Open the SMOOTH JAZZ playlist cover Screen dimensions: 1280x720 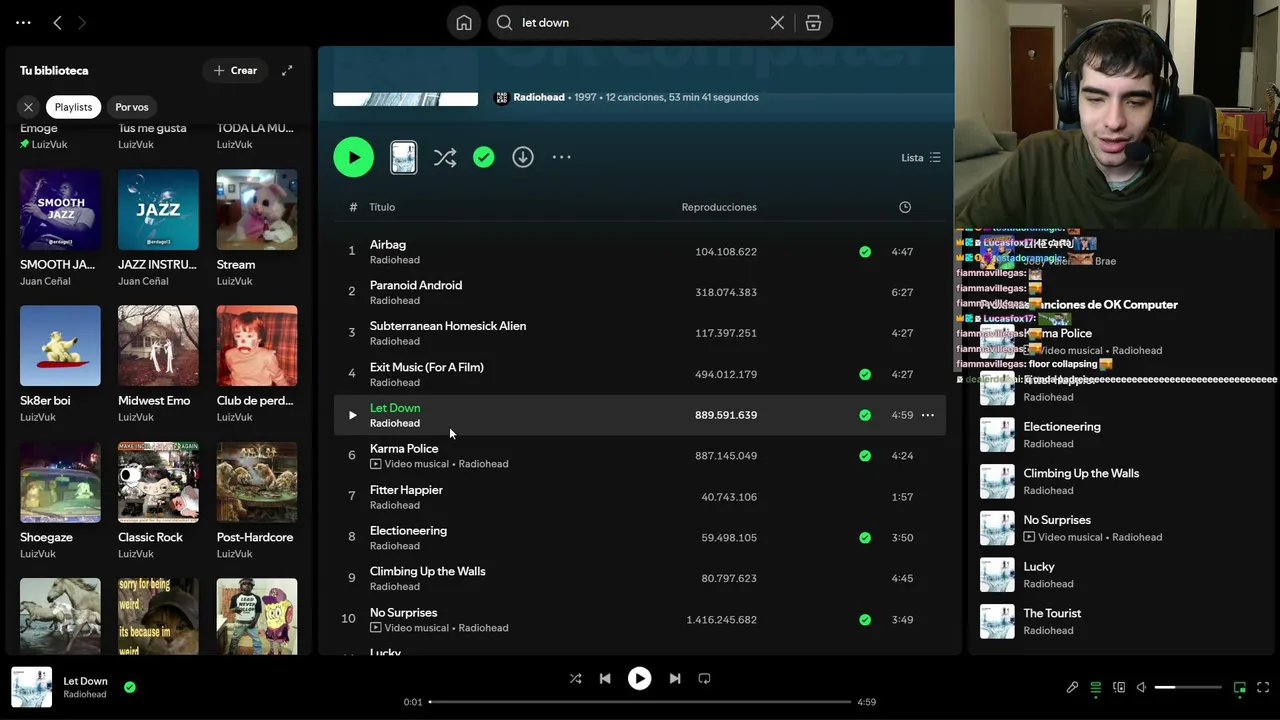(x=60, y=209)
